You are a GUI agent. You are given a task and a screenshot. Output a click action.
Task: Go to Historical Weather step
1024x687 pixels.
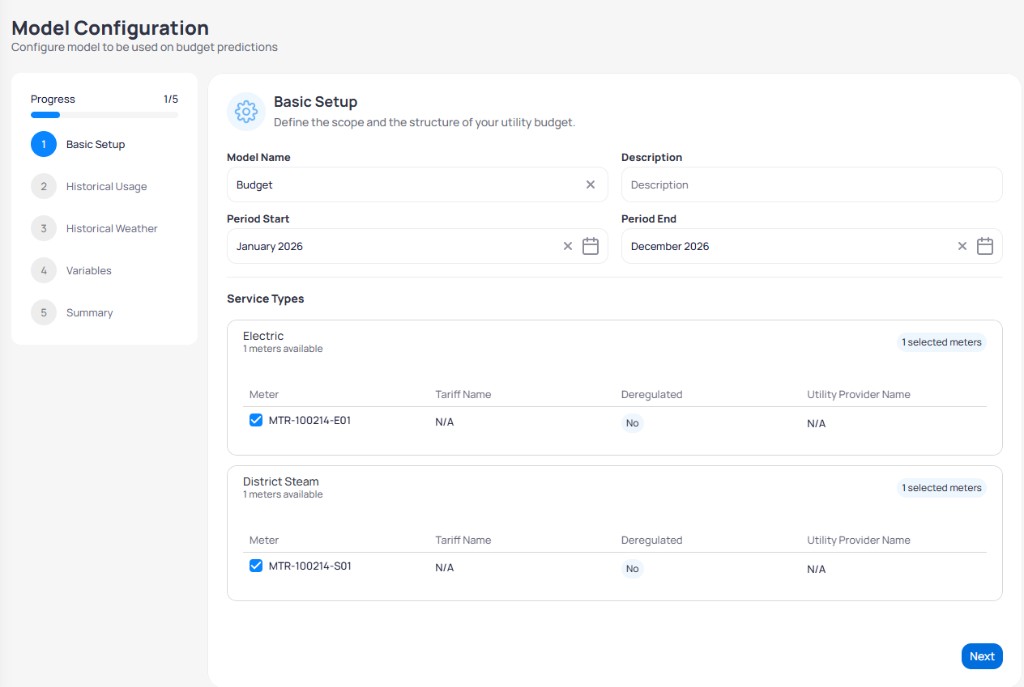coord(112,229)
